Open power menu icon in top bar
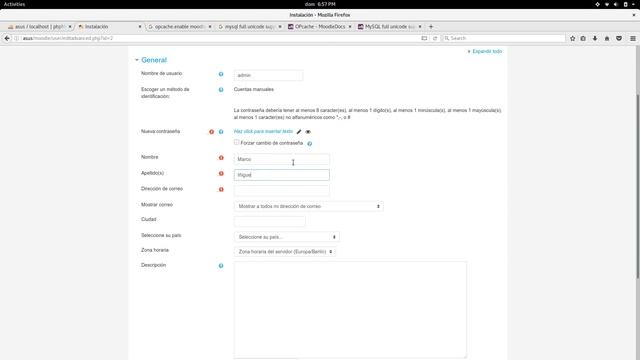The height and width of the screenshot is (360, 640). 633,4
